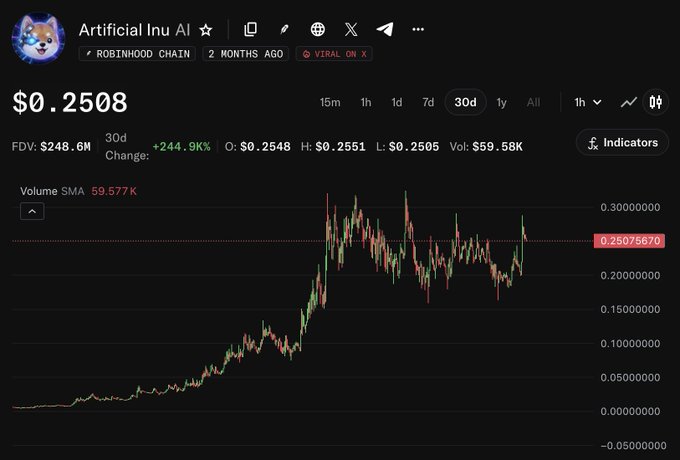Viewport: 680px width, 460px height.
Task: Open the X (Twitter) profile icon
Action: point(351,29)
